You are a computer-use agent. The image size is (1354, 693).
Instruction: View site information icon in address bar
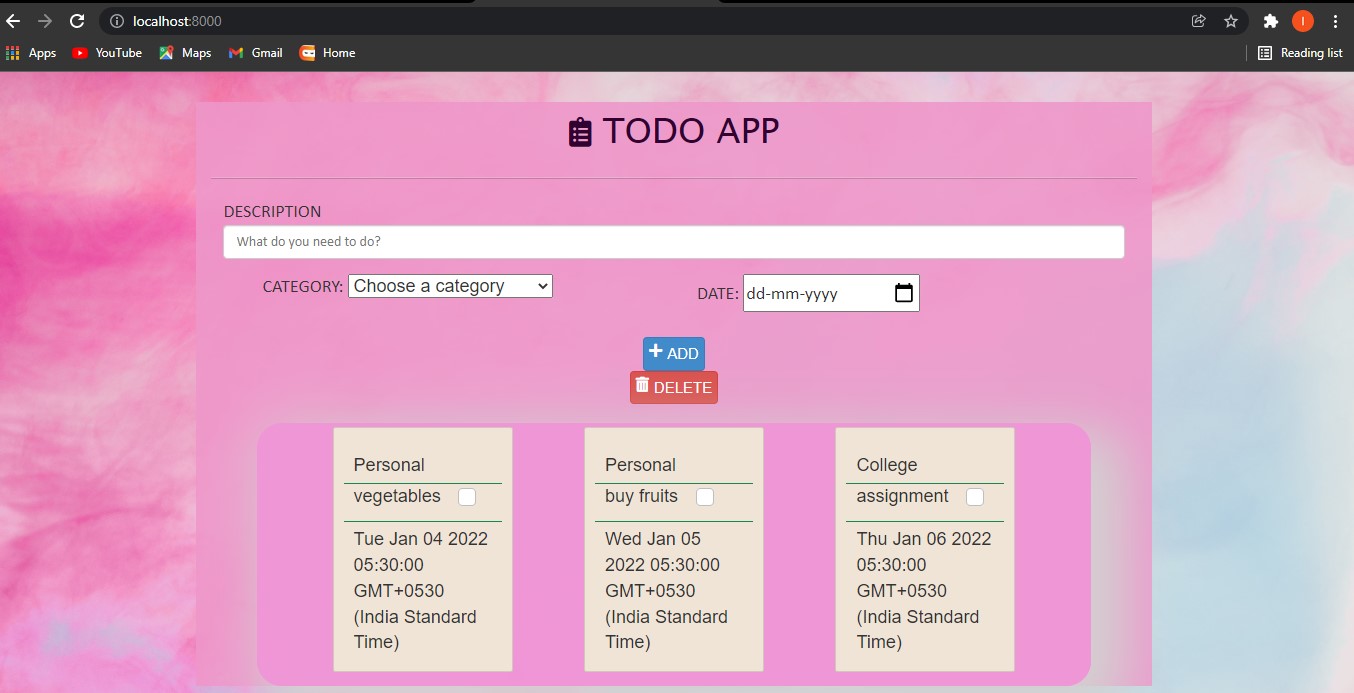click(116, 21)
